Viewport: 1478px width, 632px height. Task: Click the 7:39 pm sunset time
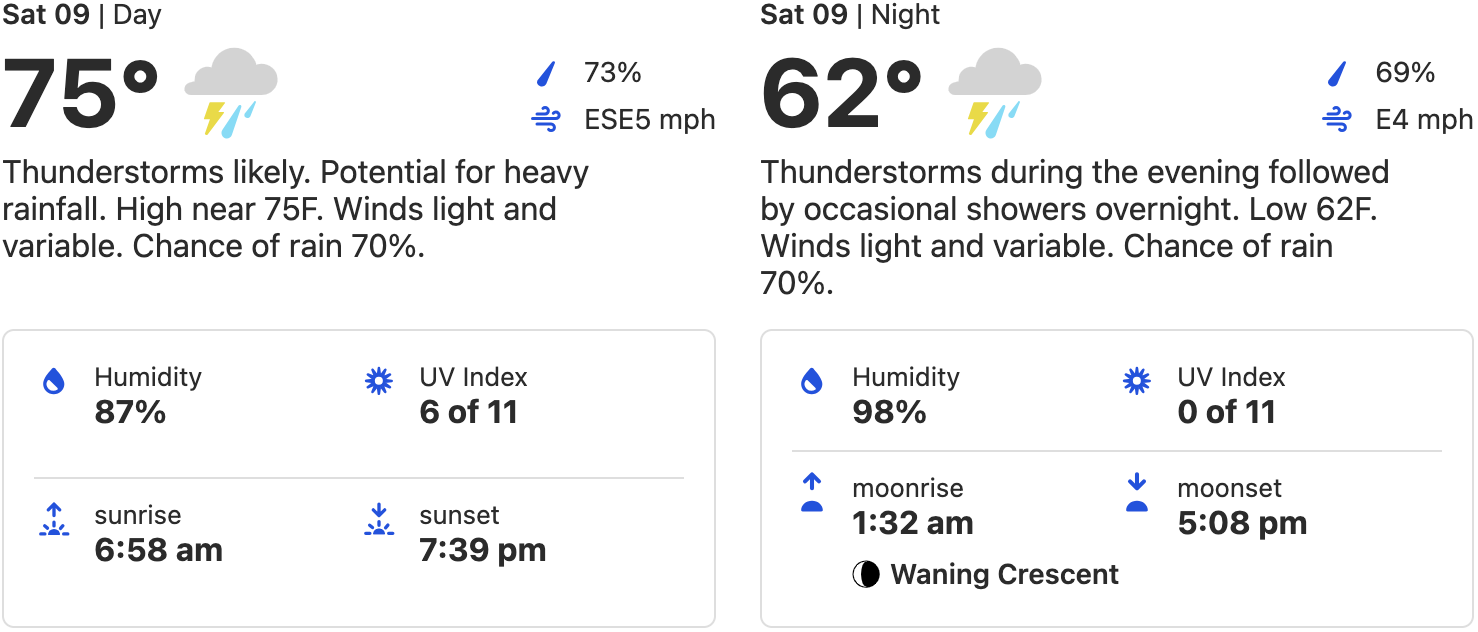[x=483, y=550]
